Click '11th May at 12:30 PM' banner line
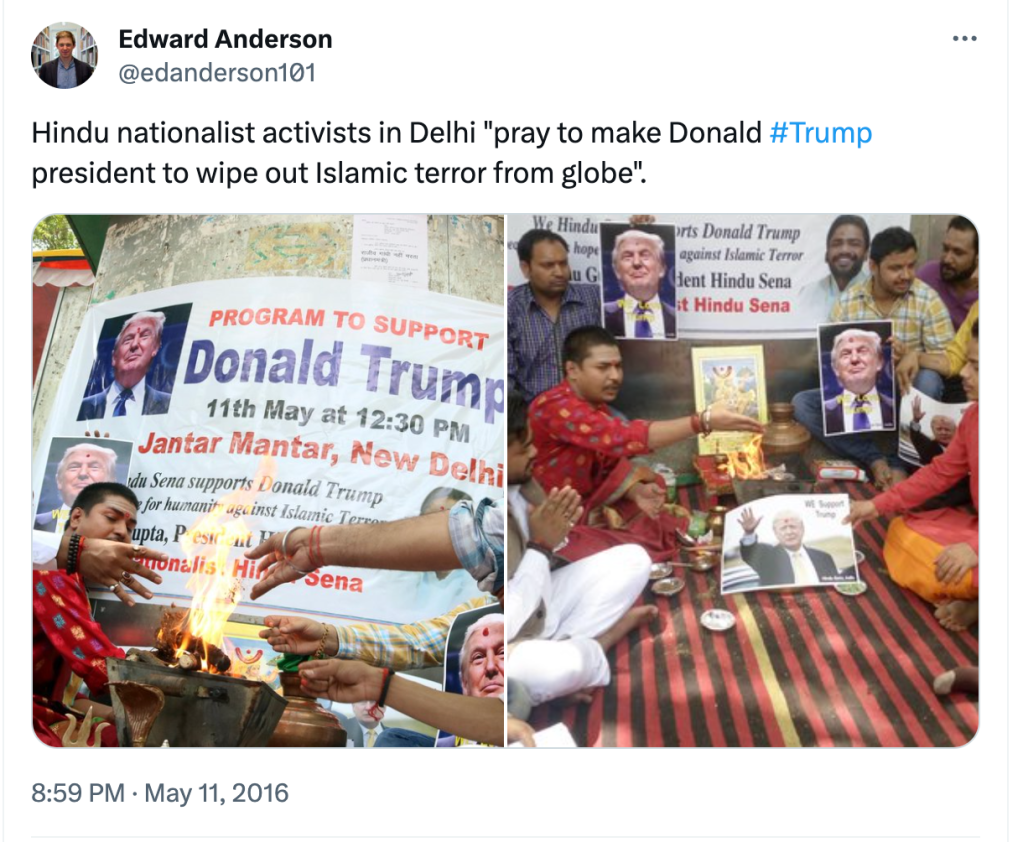 pyautogui.click(x=338, y=418)
